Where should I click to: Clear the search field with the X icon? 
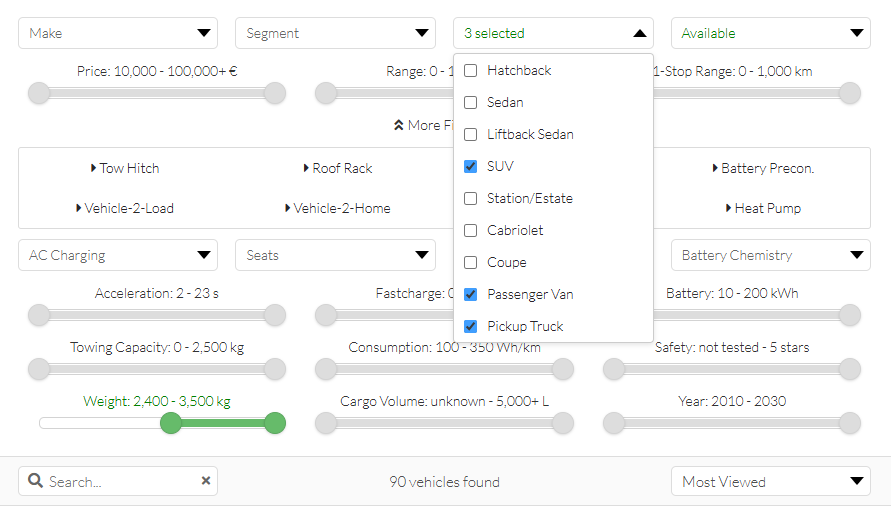pos(206,481)
